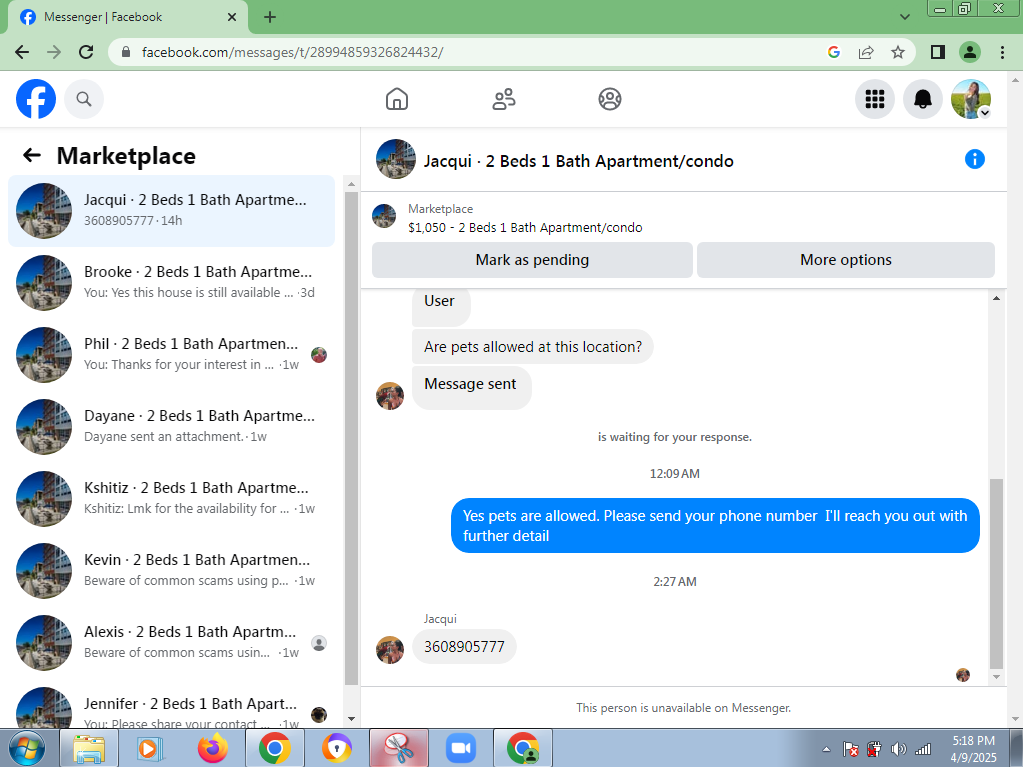Expand the tab search chevron

tap(904, 17)
